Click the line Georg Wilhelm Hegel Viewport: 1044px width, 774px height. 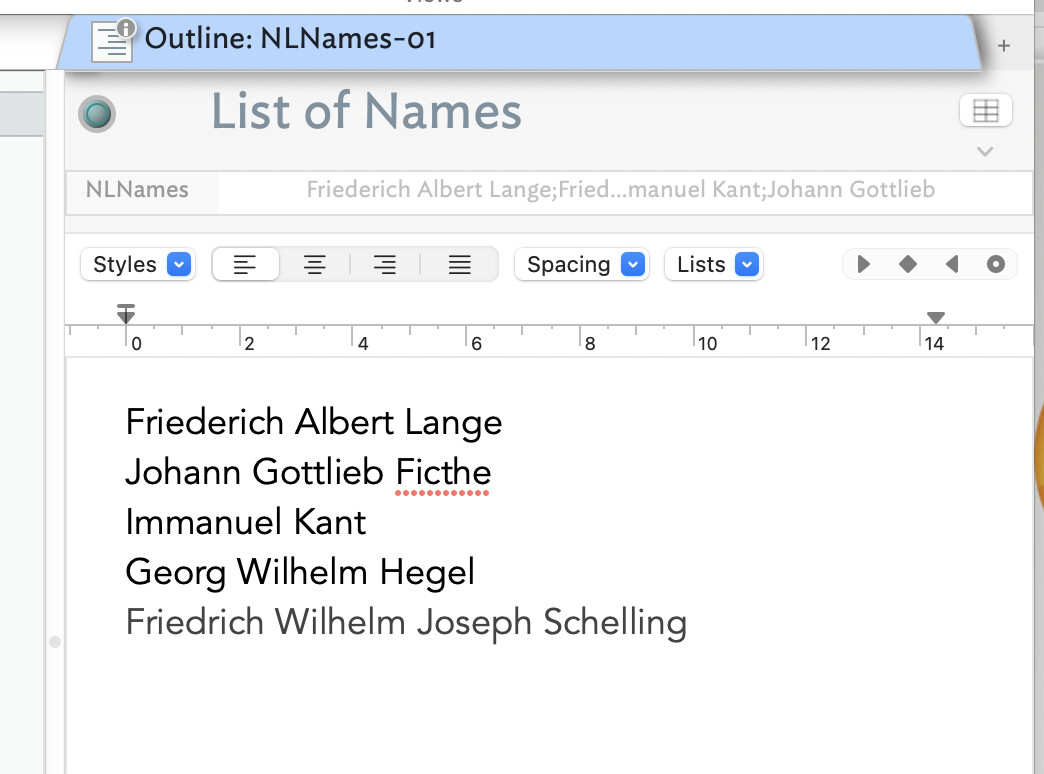pos(300,573)
